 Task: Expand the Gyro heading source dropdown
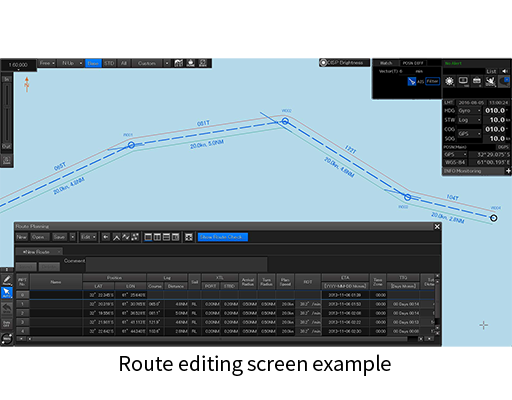(x=469, y=111)
